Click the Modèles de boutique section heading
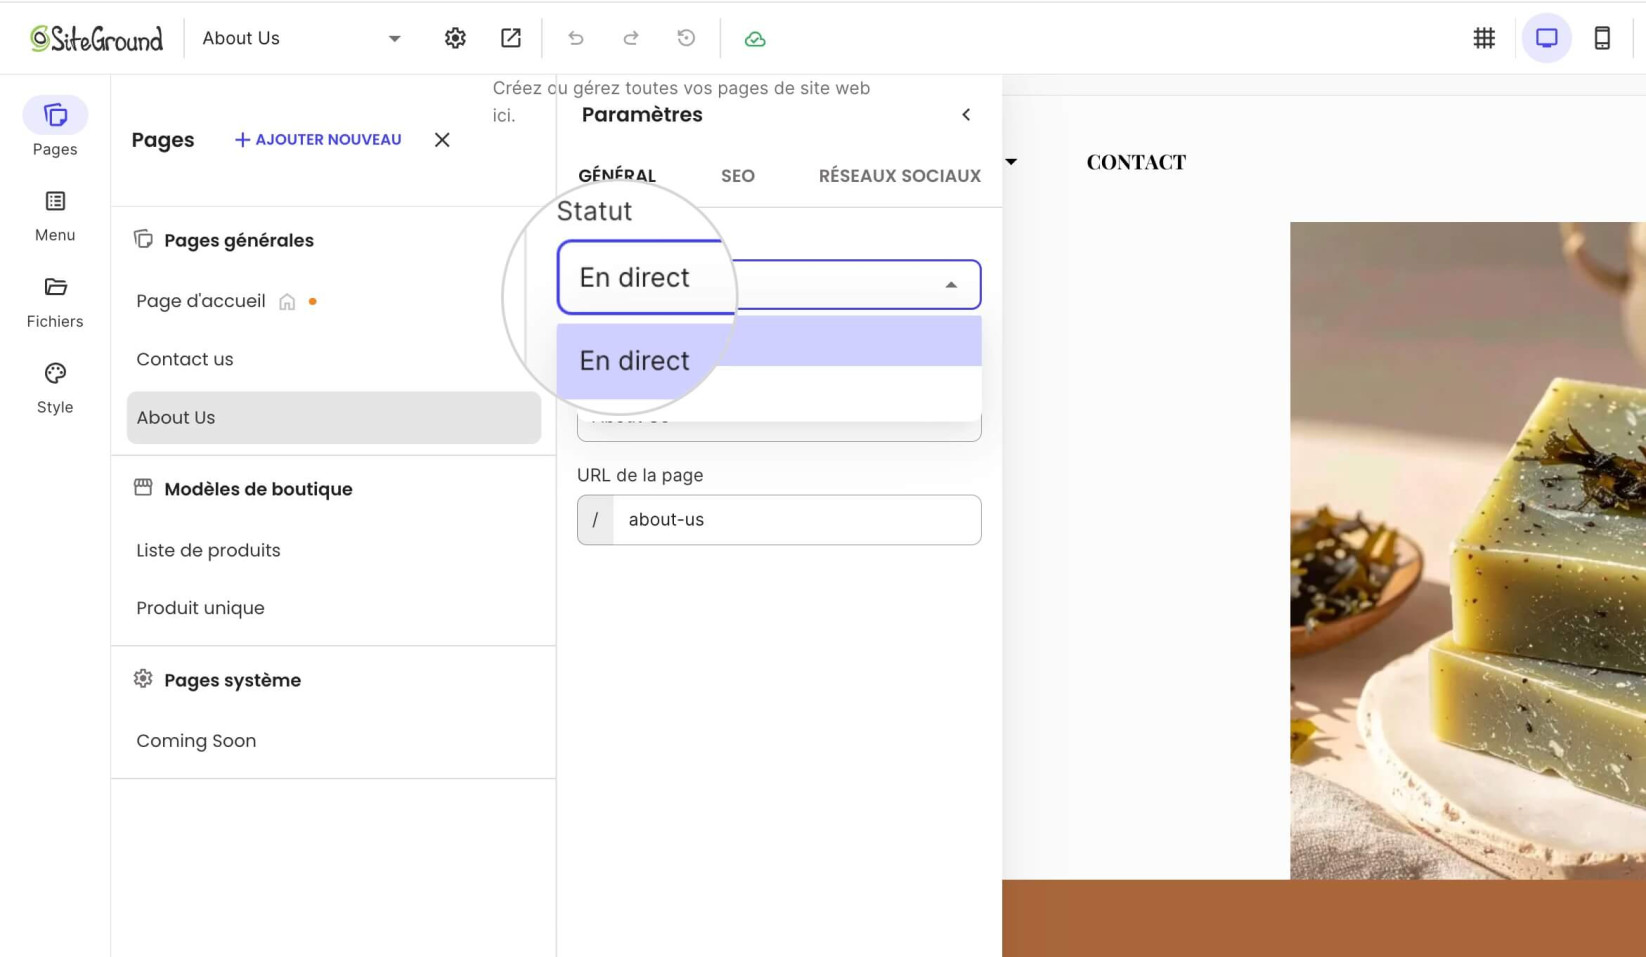Image resolution: width=1646 pixels, height=957 pixels. pos(258,489)
